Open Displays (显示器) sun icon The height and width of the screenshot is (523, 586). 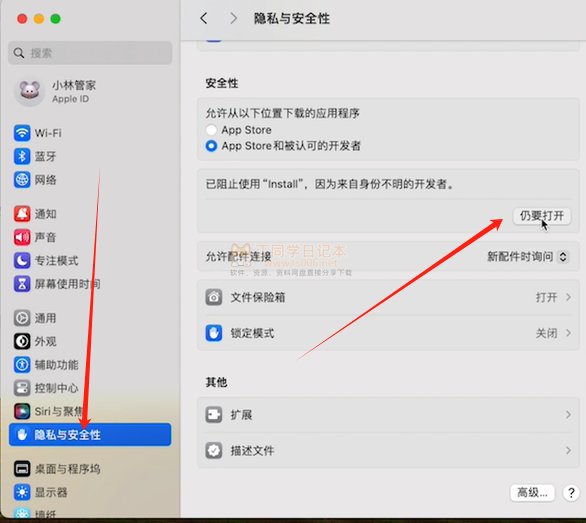pyautogui.click(x=22, y=492)
